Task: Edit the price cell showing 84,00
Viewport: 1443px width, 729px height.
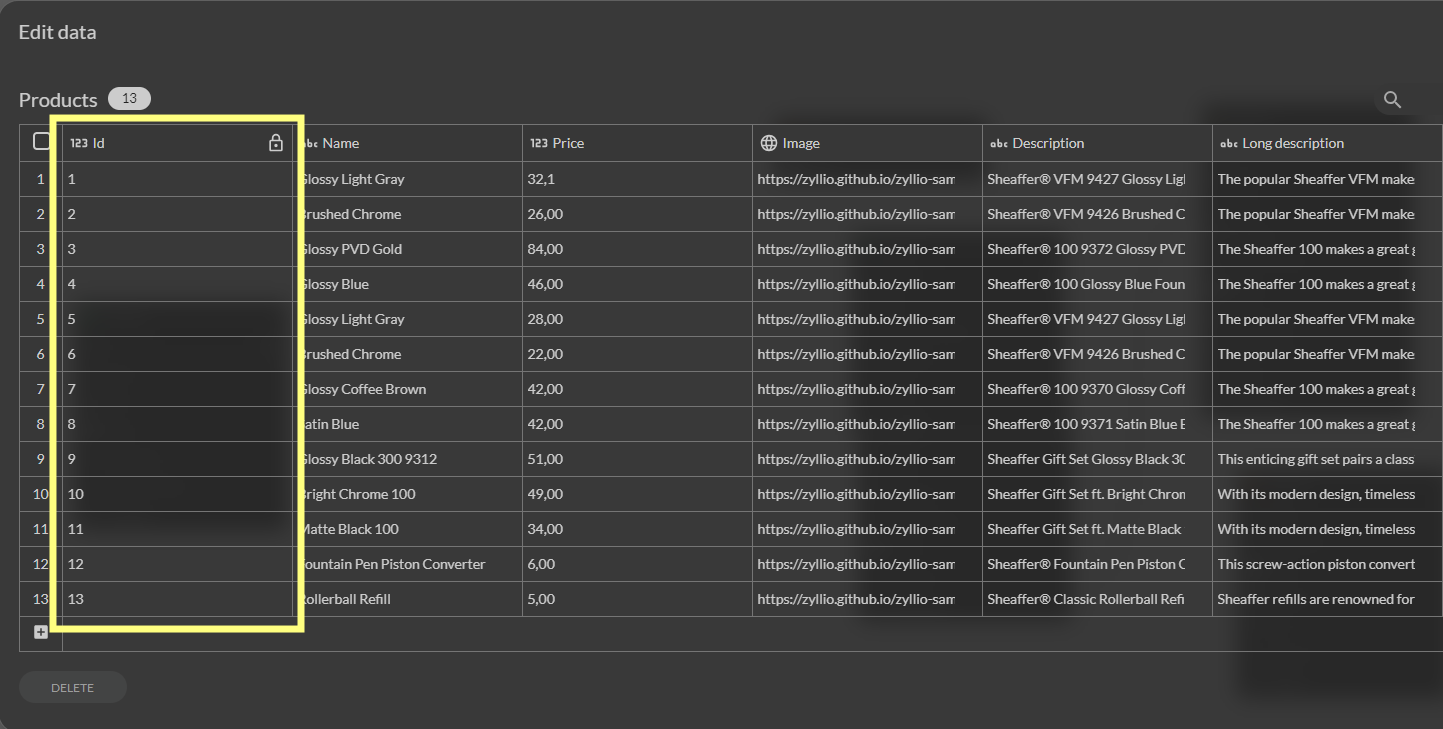Action: coord(545,249)
